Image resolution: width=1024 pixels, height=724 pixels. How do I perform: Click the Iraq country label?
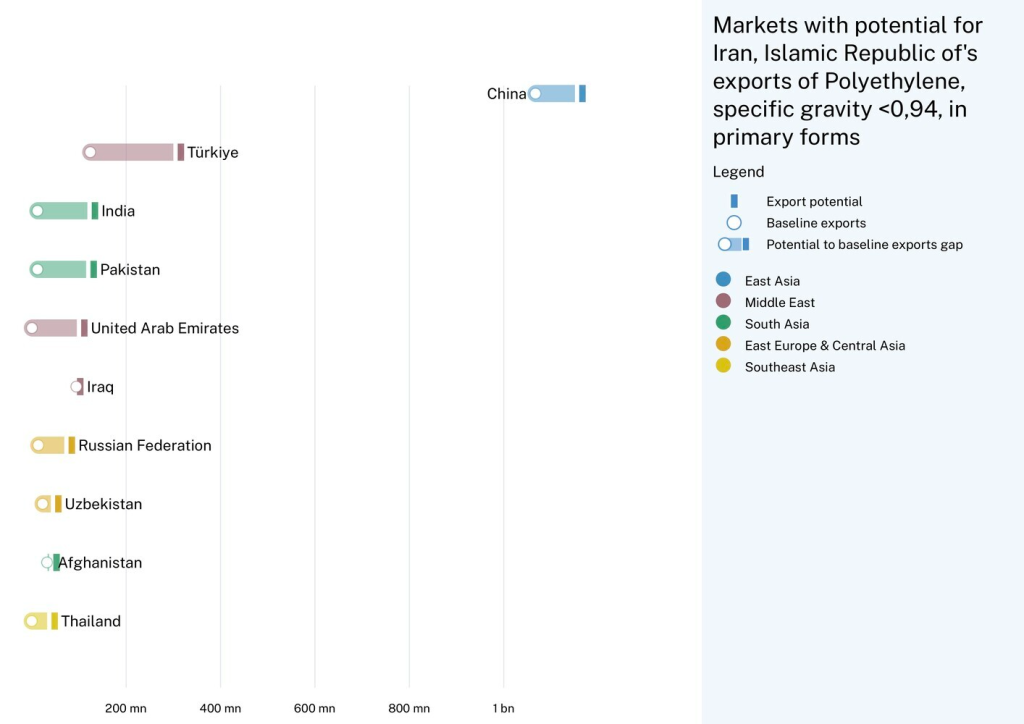coord(100,387)
